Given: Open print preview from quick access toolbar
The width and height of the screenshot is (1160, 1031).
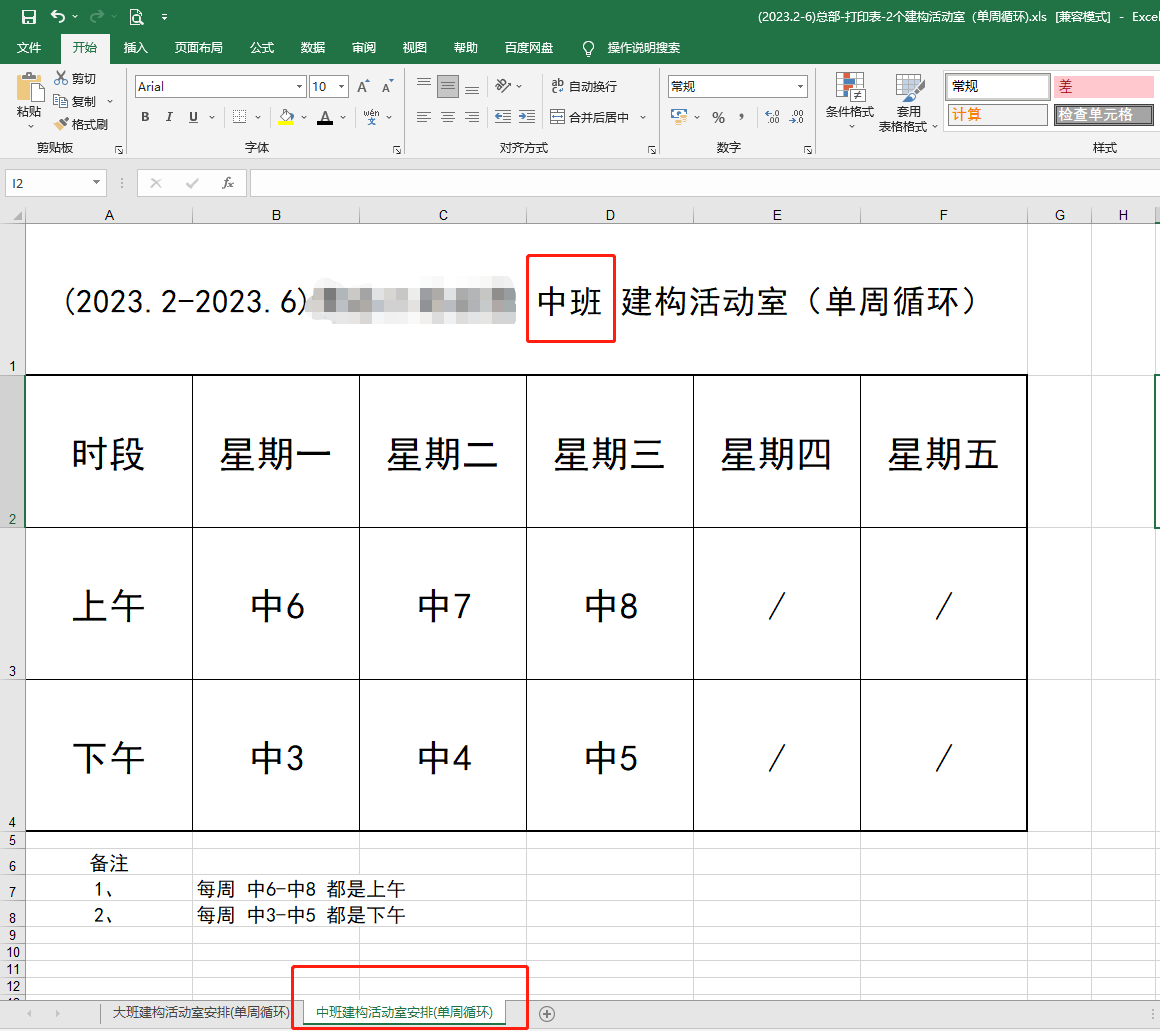Looking at the screenshot, I should (x=136, y=16).
